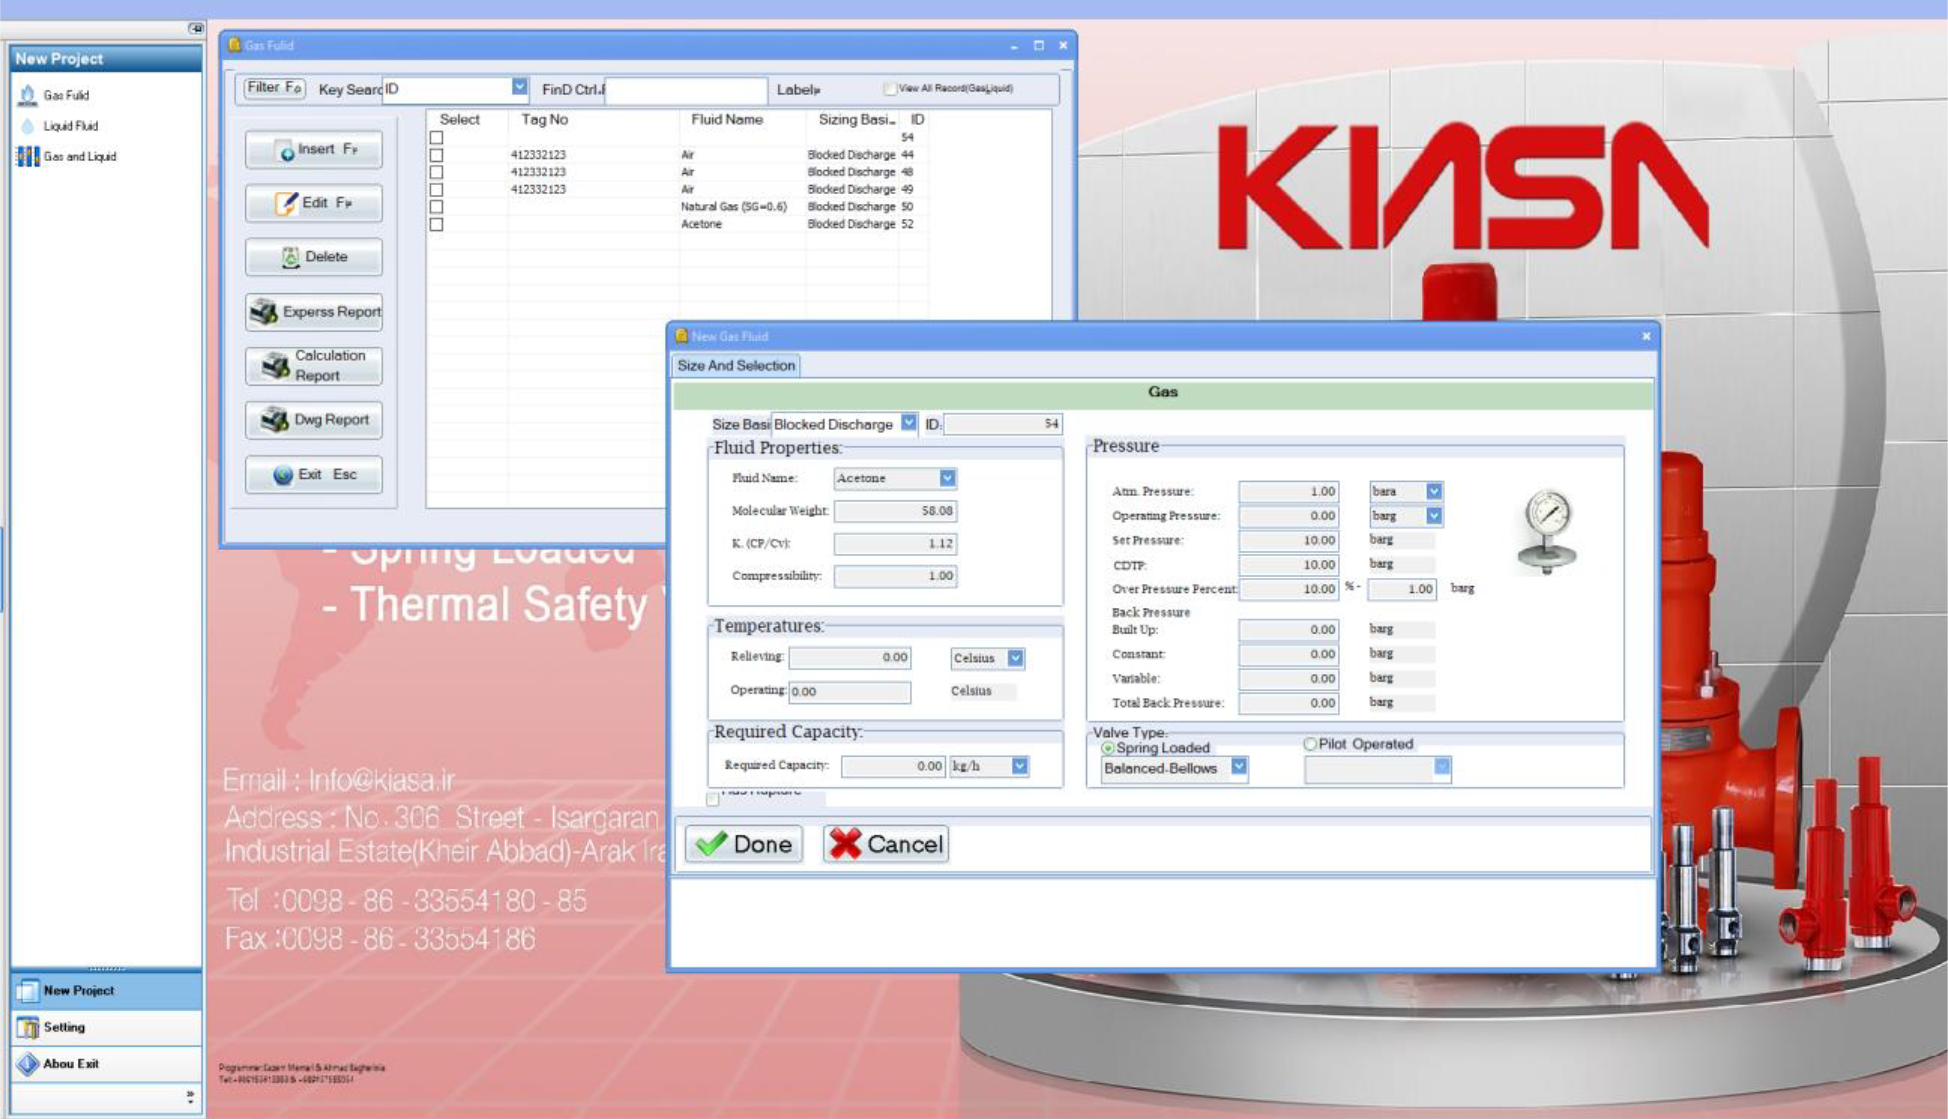Click the Setting icon in bottom panel

point(28,1027)
